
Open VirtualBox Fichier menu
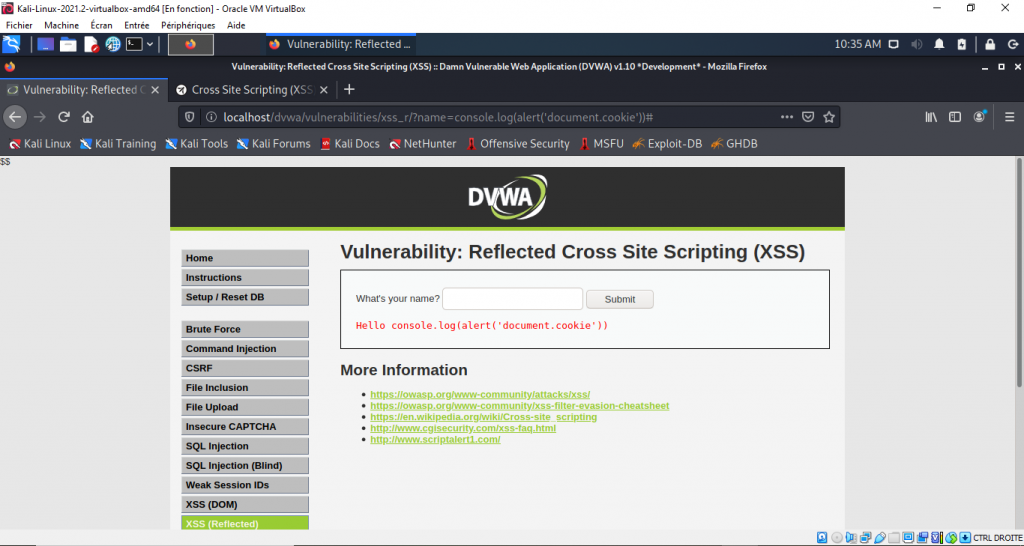(19, 25)
